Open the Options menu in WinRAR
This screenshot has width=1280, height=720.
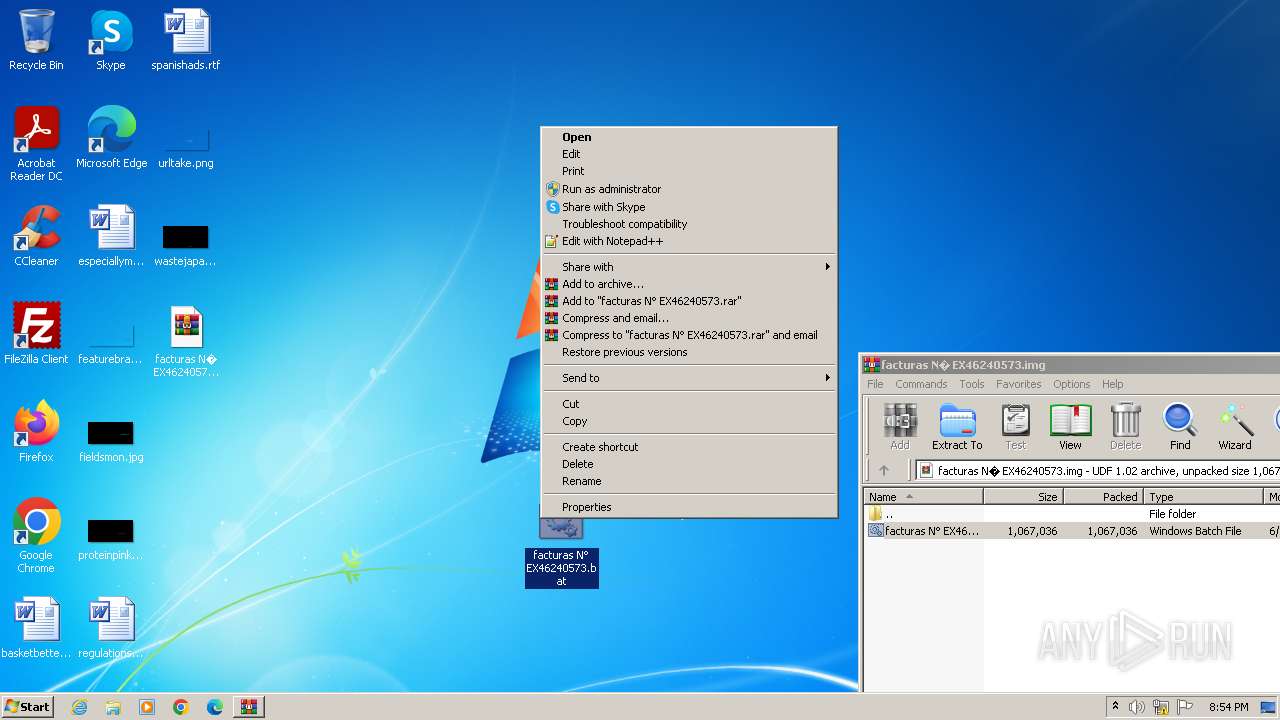[1071, 384]
